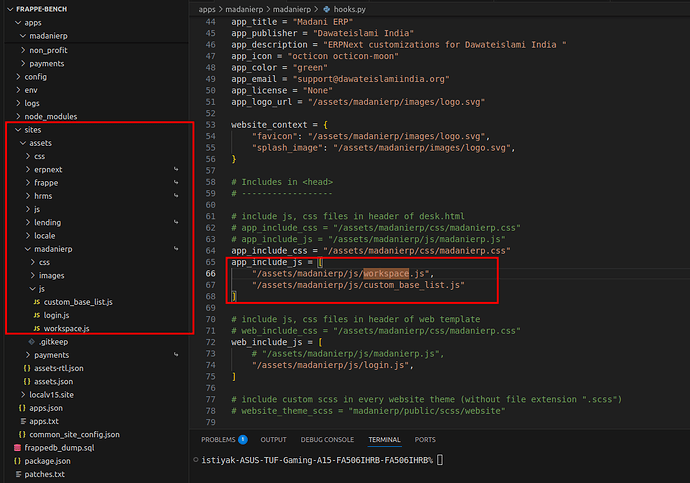The image size is (690, 483).
Task: Click the database icon beside frappedb_dump.sql
Action: [x=16, y=448]
